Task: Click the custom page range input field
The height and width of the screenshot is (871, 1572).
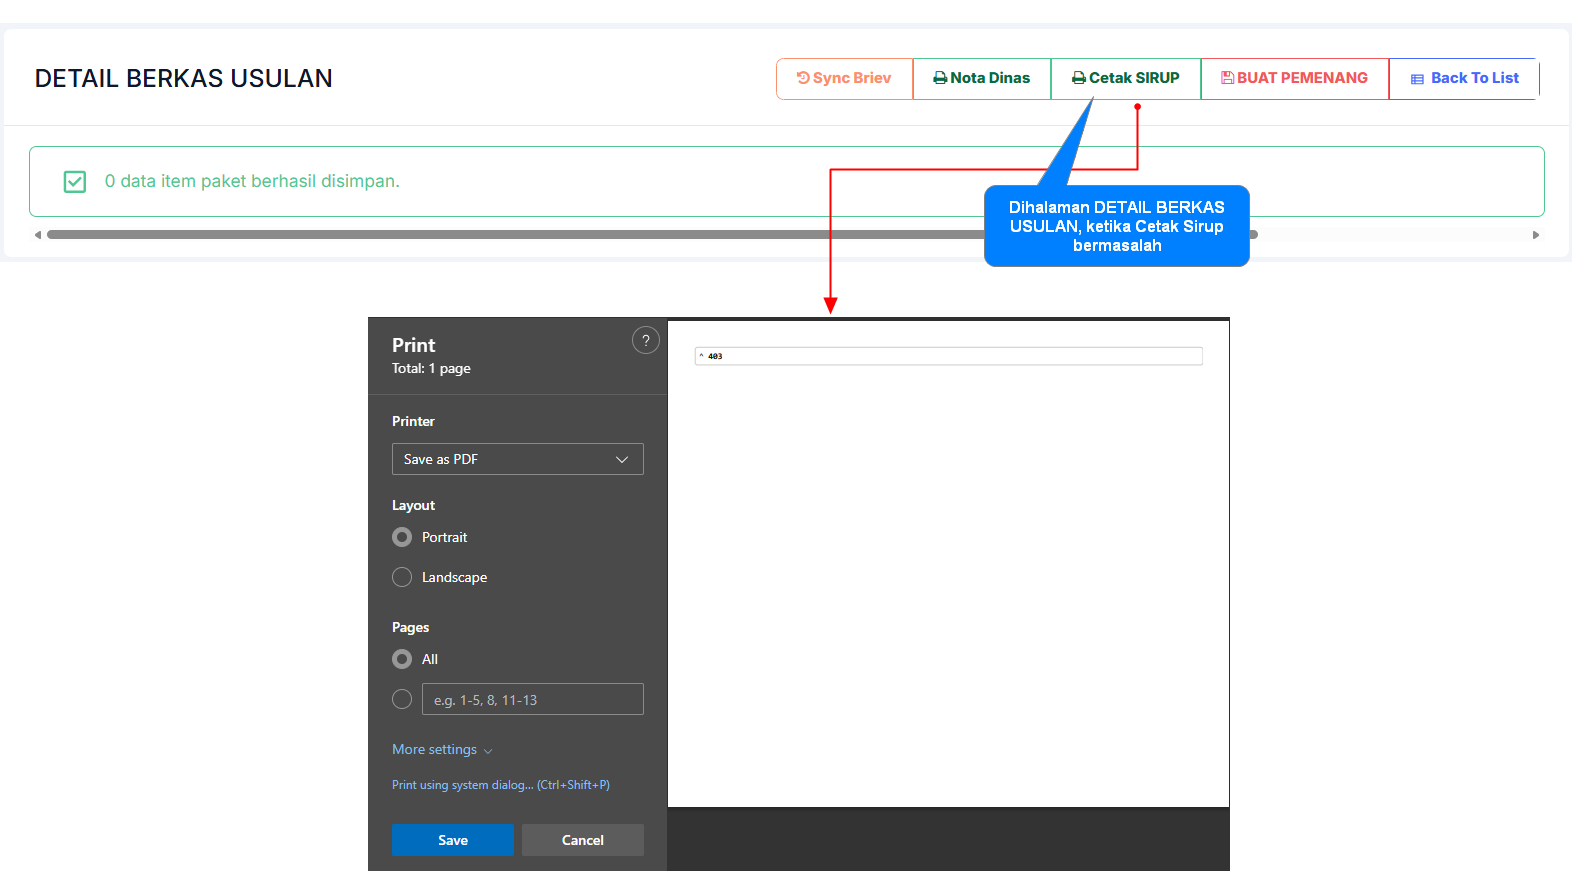Action: (532, 699)
